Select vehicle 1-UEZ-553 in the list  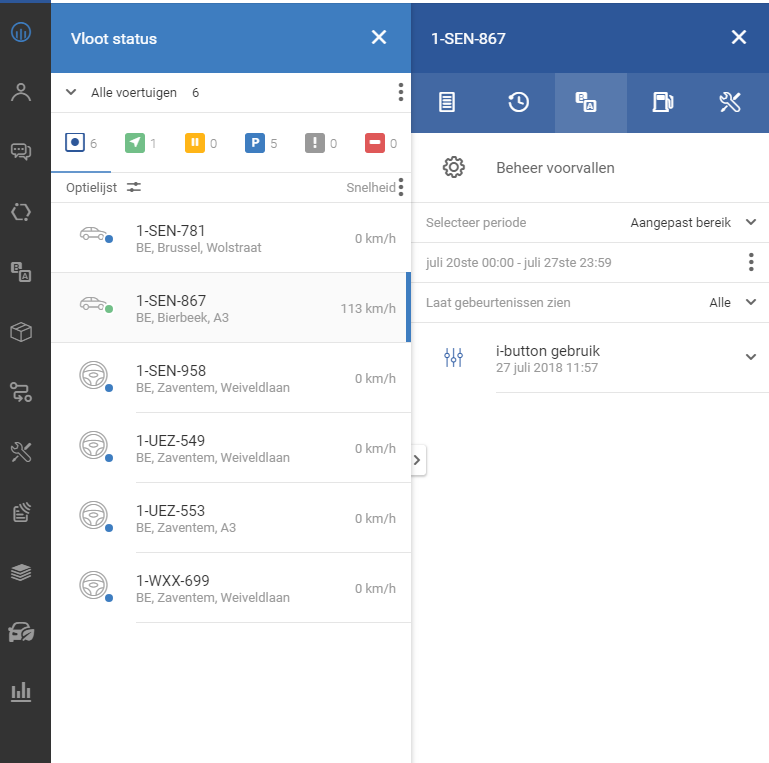[x=231, y=518]
